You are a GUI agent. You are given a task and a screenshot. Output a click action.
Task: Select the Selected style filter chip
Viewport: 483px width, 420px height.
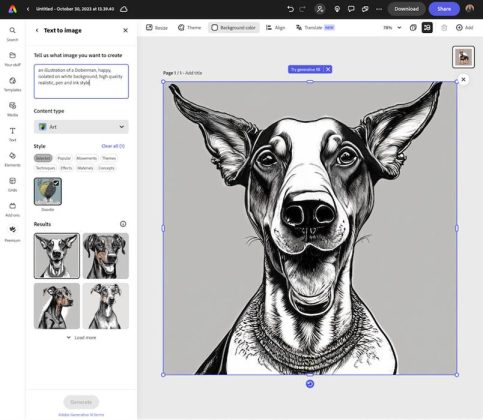coord(43,158)
